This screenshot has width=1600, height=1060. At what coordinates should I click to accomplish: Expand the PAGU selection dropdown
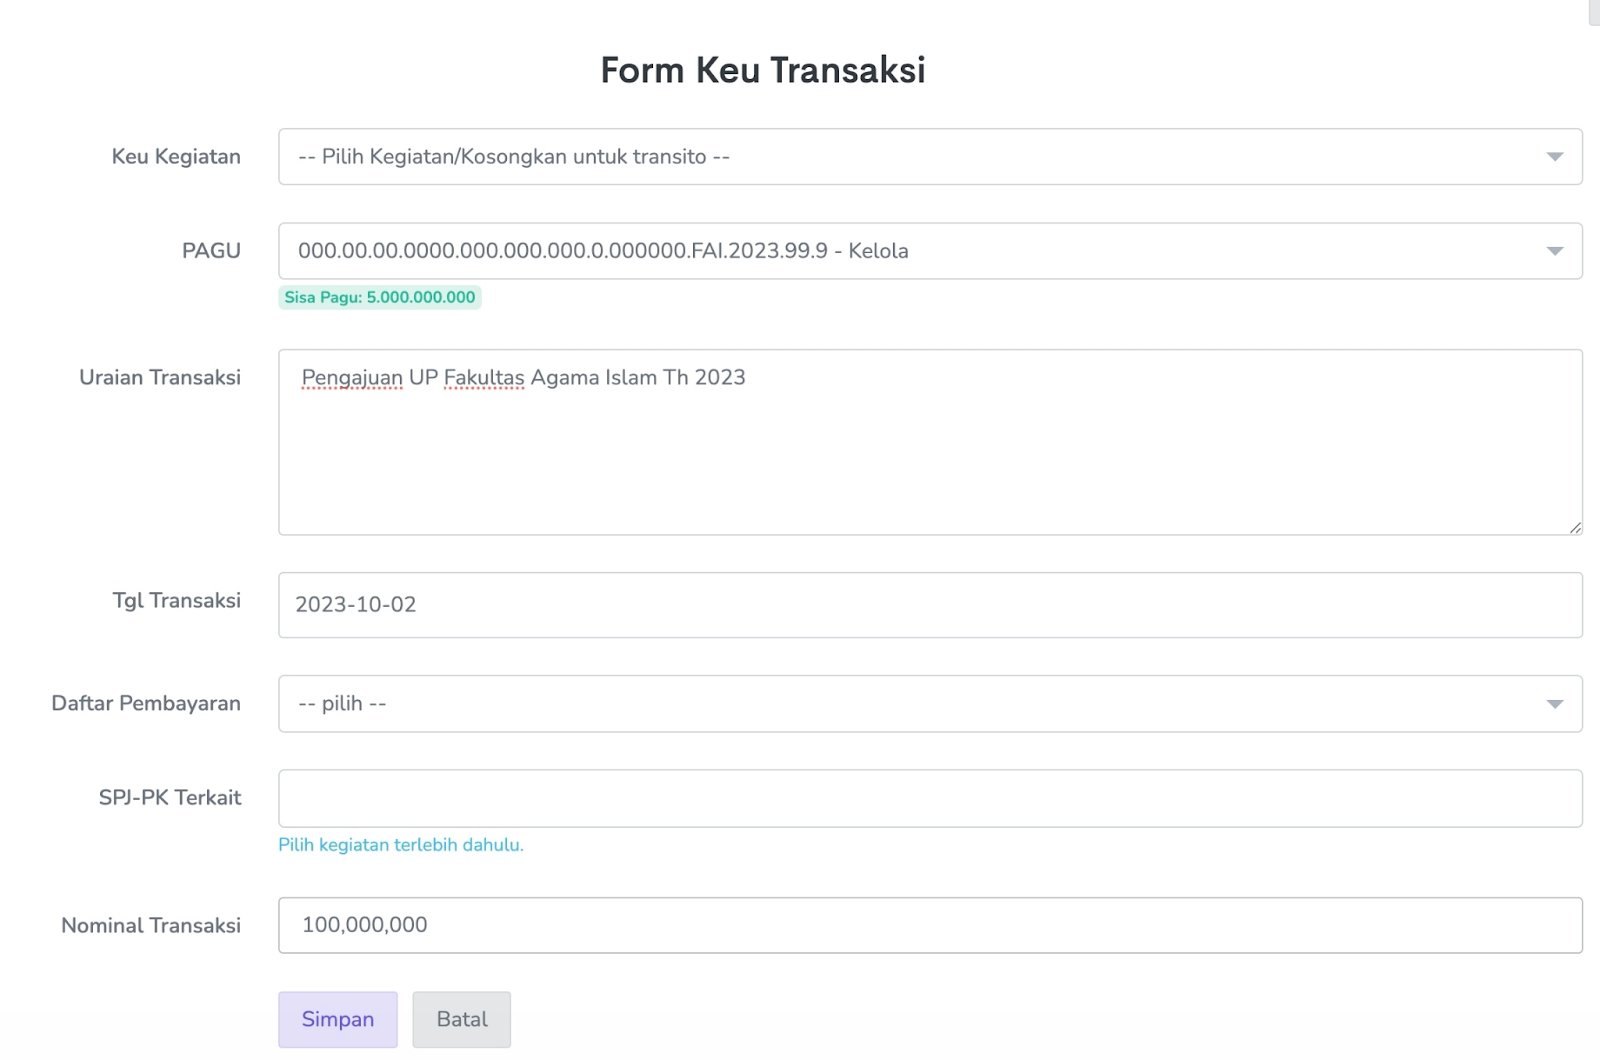pyautogui.click(x=929, y=251)
